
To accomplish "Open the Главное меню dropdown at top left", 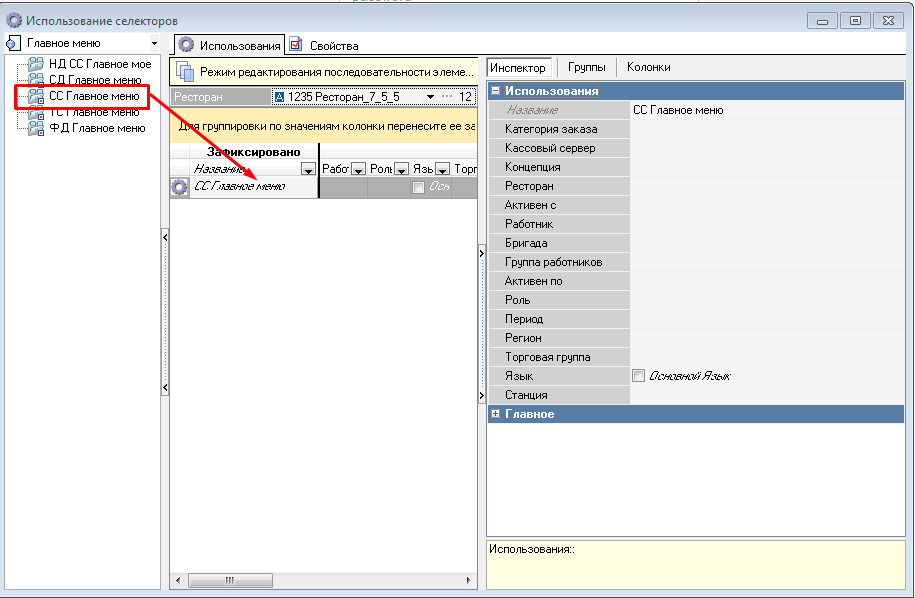I will pyautogui.click(x=154, y=44).
